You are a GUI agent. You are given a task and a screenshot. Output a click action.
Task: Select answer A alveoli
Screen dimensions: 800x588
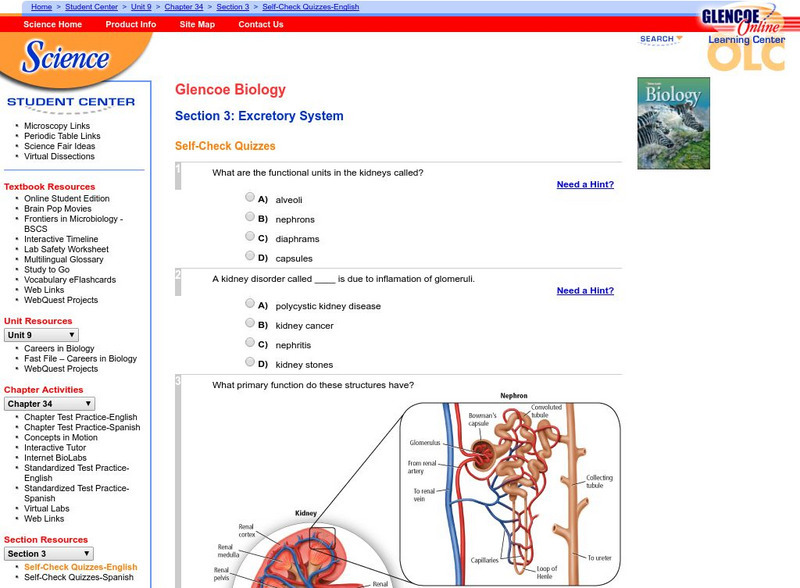pos(249,197)
